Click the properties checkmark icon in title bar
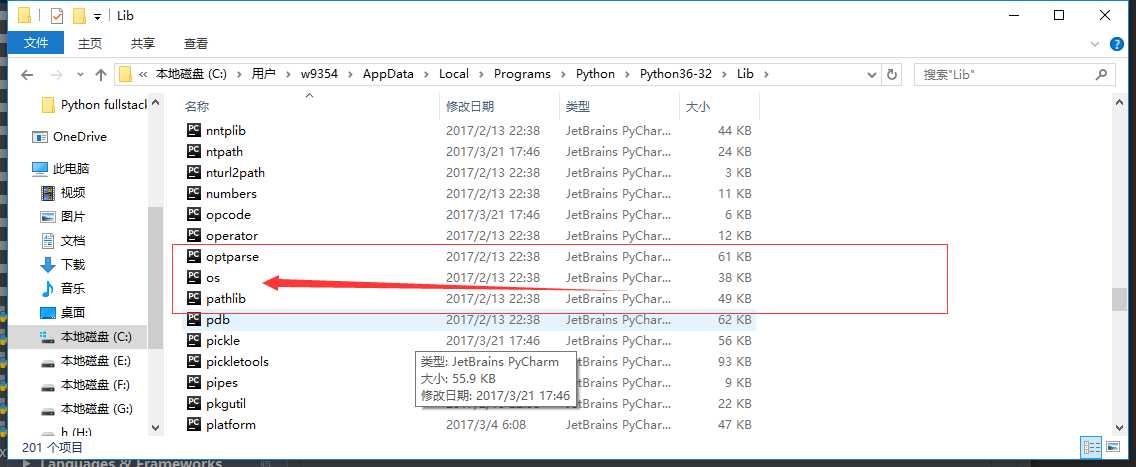This screenshot has height=467, width=1136. pyautogui.click(x=57, y=15)
